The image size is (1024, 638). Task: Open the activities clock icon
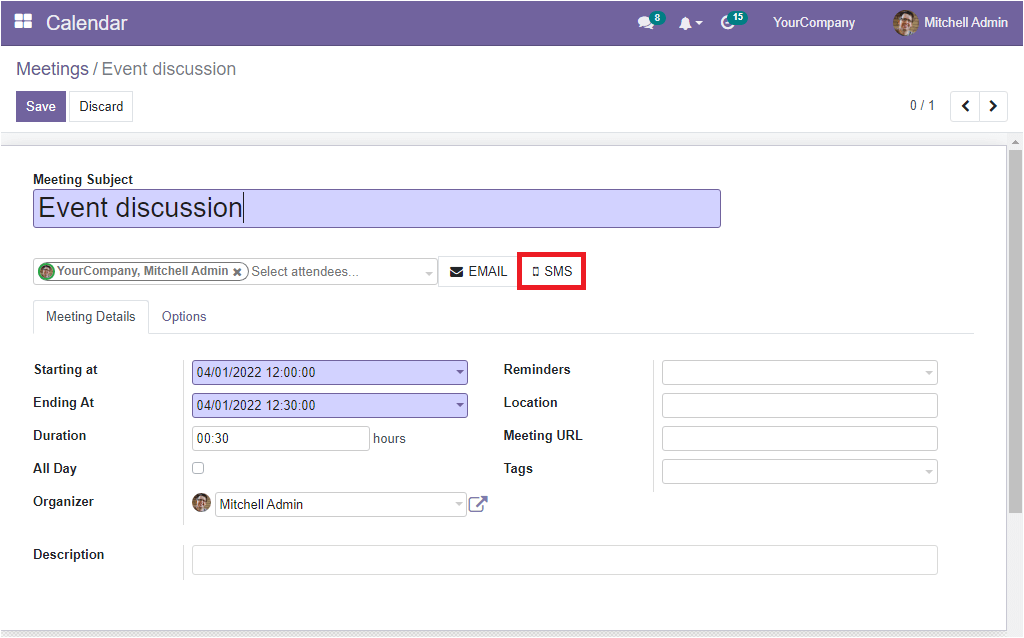click(728, 23)
